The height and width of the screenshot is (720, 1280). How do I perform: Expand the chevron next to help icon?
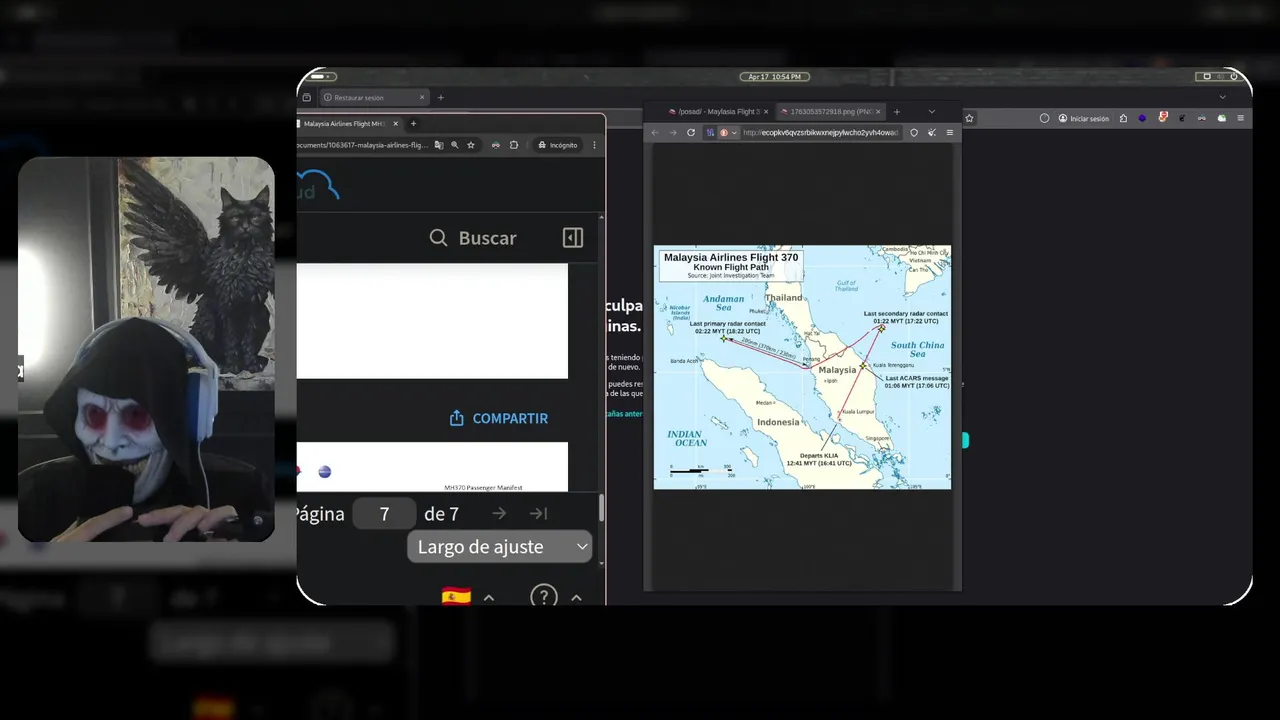point(576,598)
